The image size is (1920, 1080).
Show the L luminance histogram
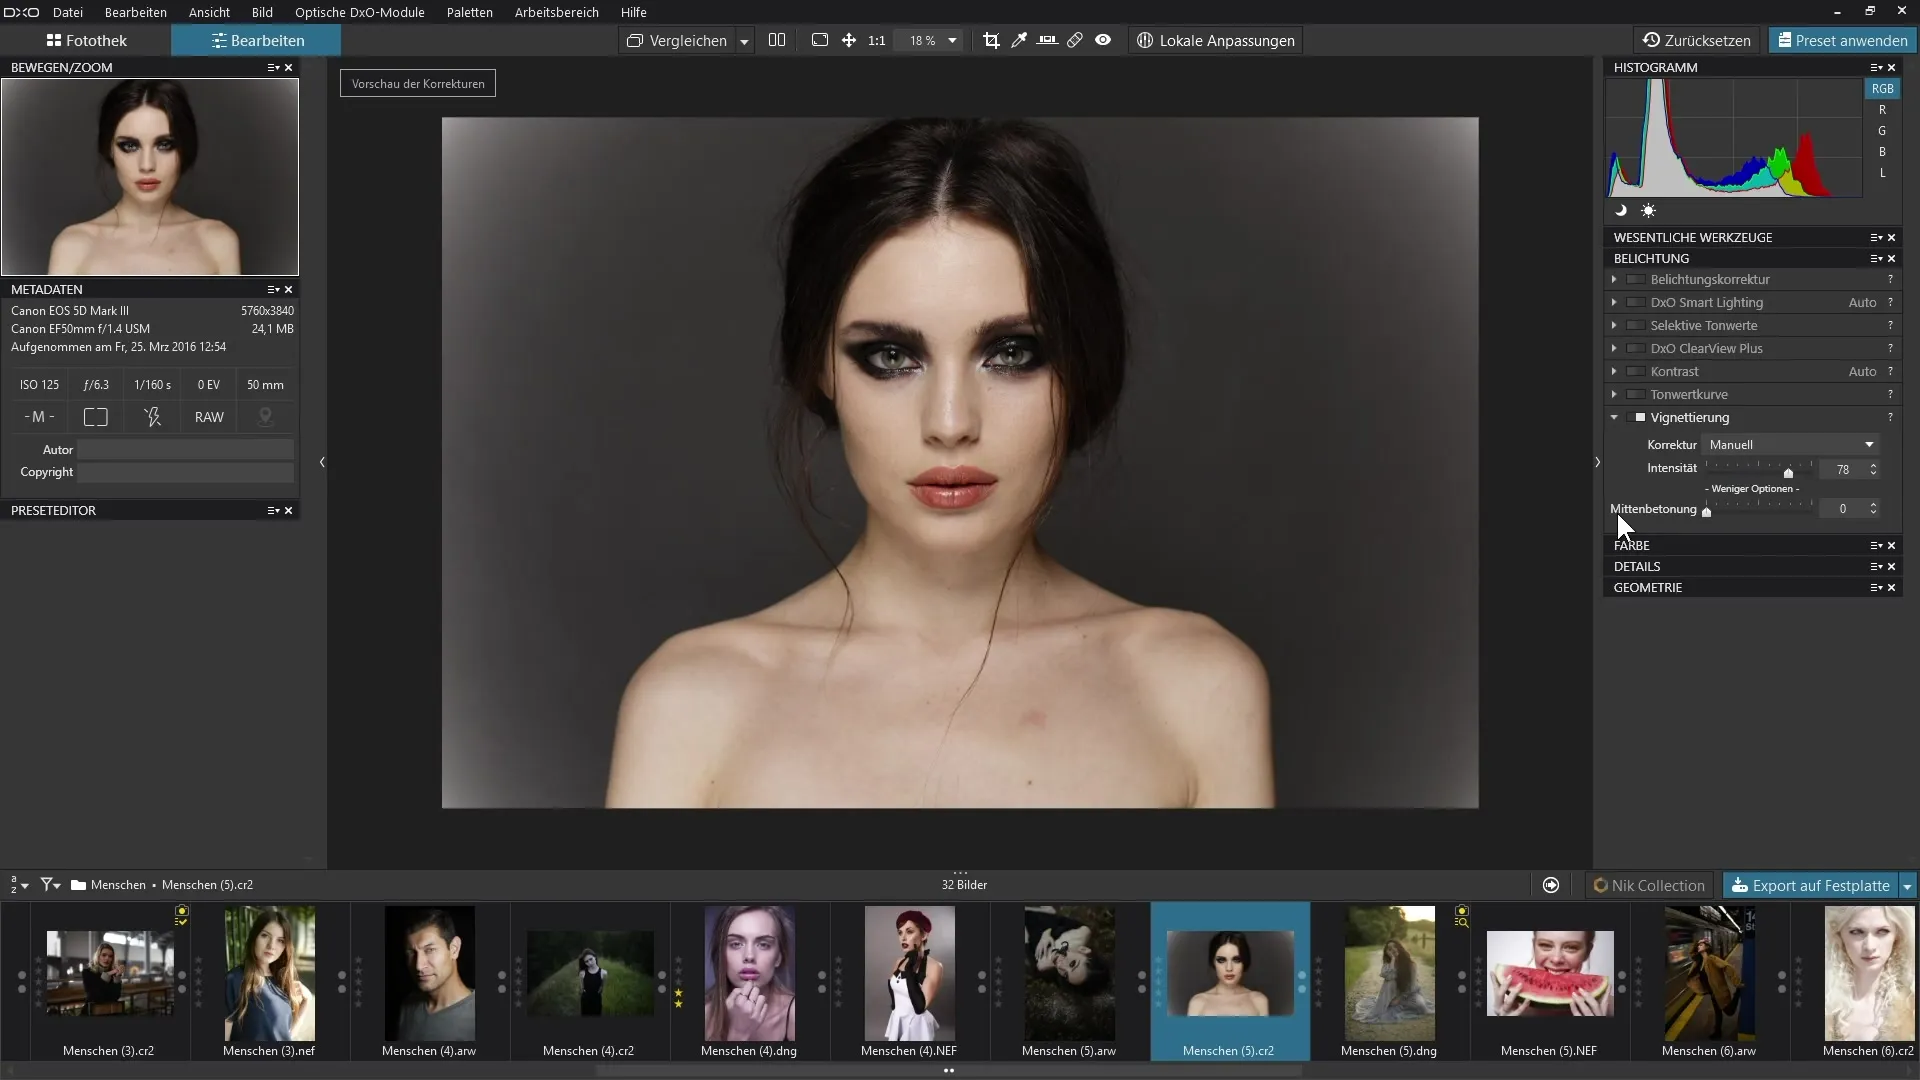1882,173
